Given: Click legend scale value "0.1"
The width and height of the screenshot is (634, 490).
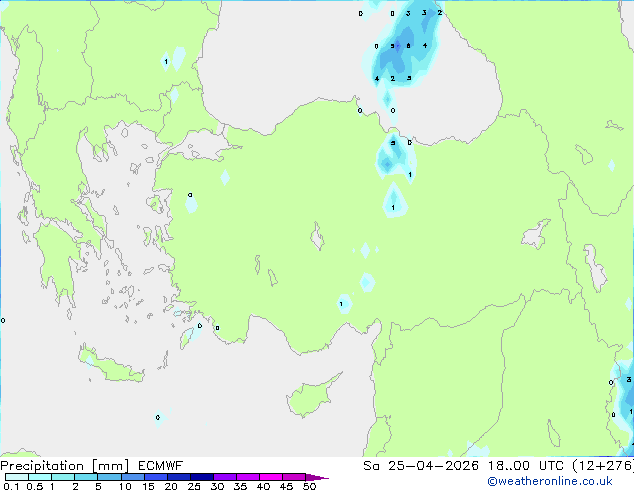Looking at the screenshot, I should point(11,486).
